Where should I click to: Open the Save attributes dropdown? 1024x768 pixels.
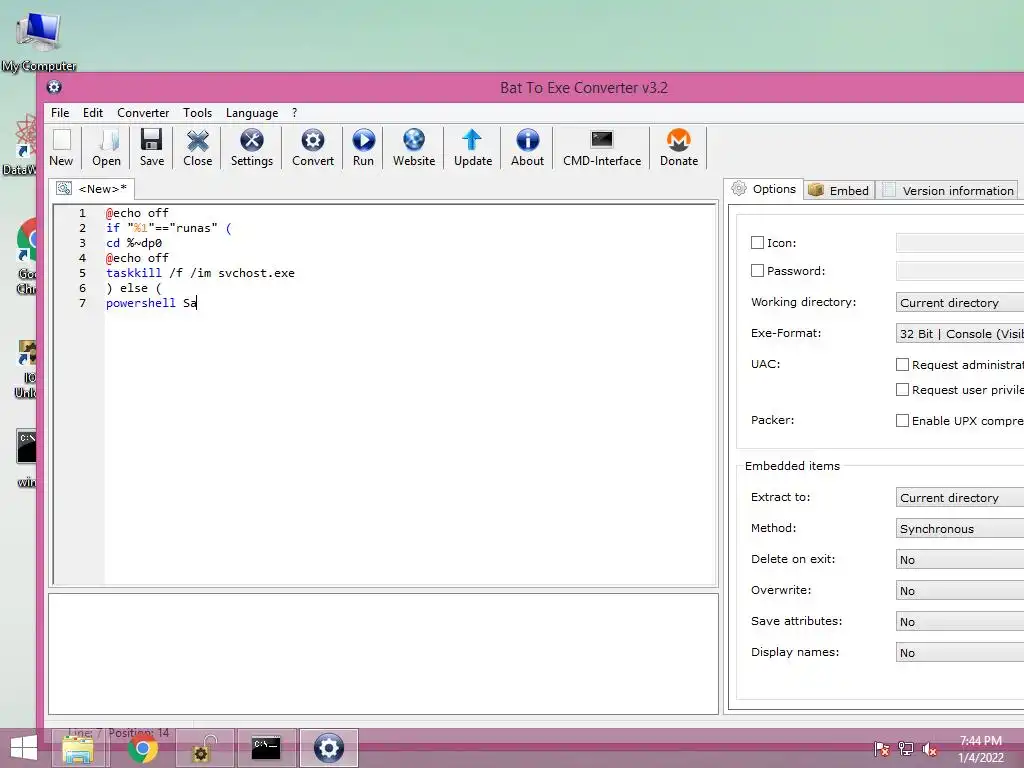960,622
